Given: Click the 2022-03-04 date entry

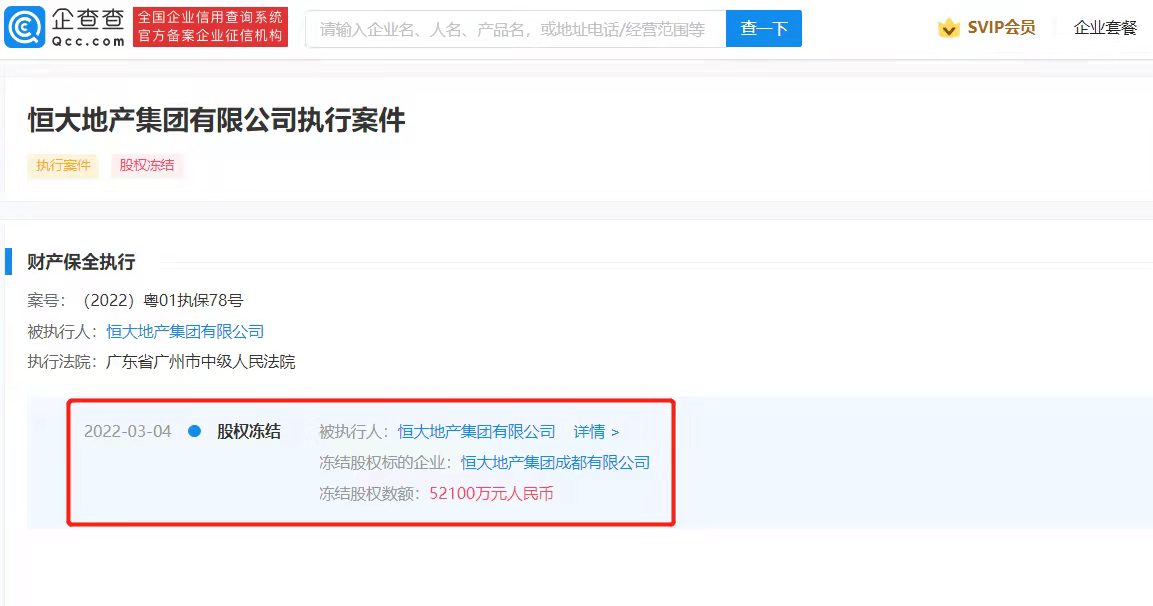Looking at the screenshot, I should 127,432.
